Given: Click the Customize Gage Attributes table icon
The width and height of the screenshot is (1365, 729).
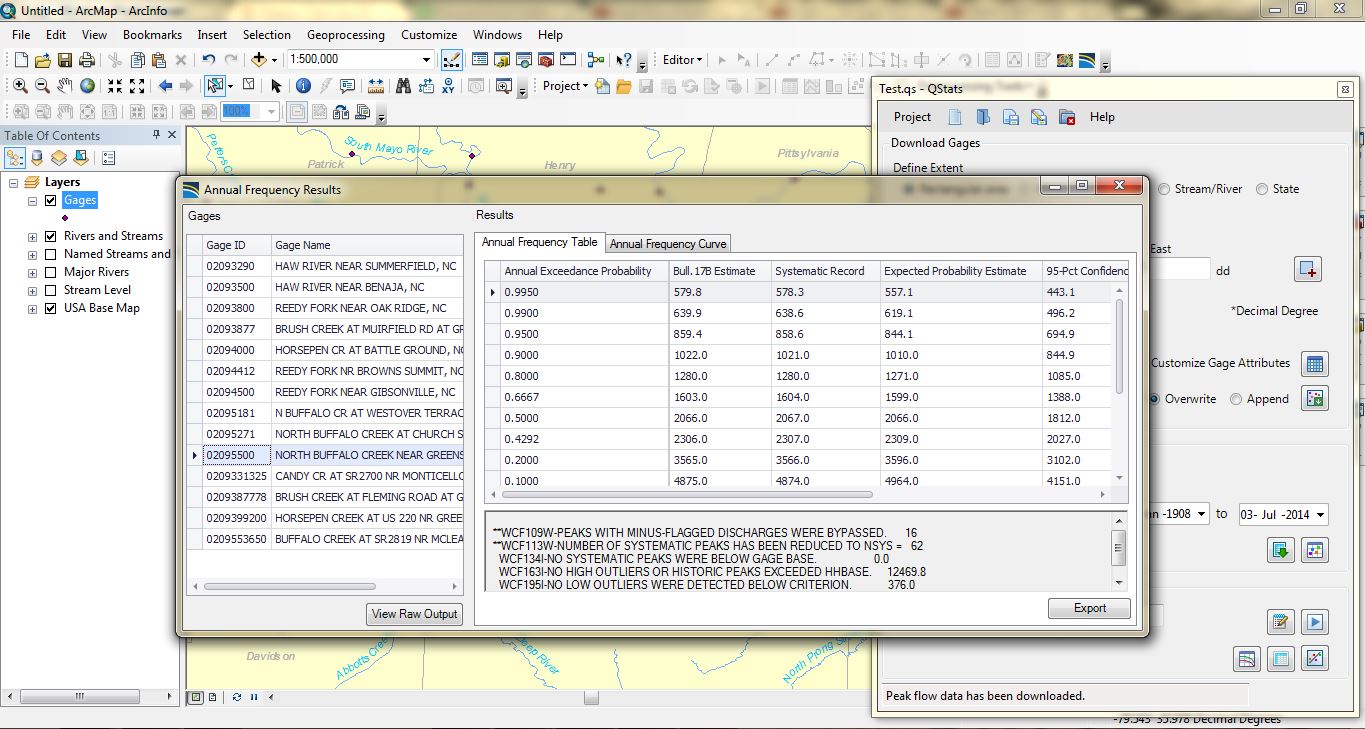Looking at the screenshot, I should click(x=1313, y=364).
